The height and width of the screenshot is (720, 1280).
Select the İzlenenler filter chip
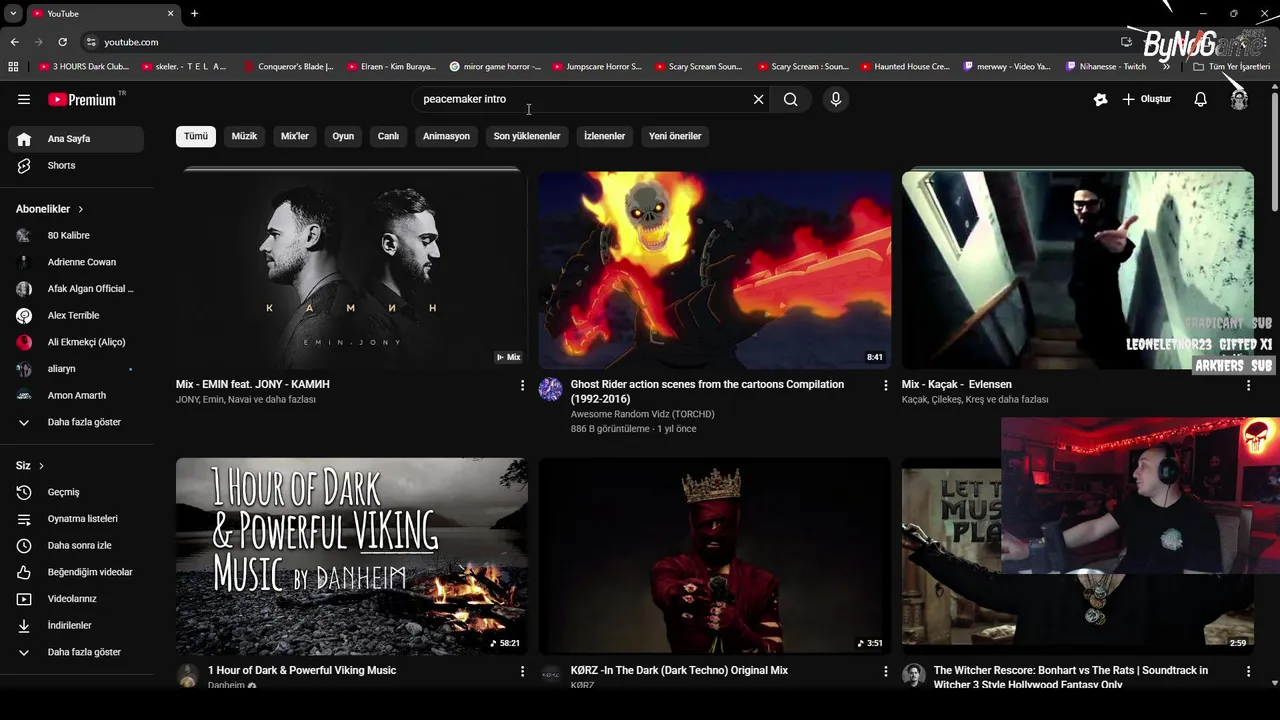click(x=605, y=136)
